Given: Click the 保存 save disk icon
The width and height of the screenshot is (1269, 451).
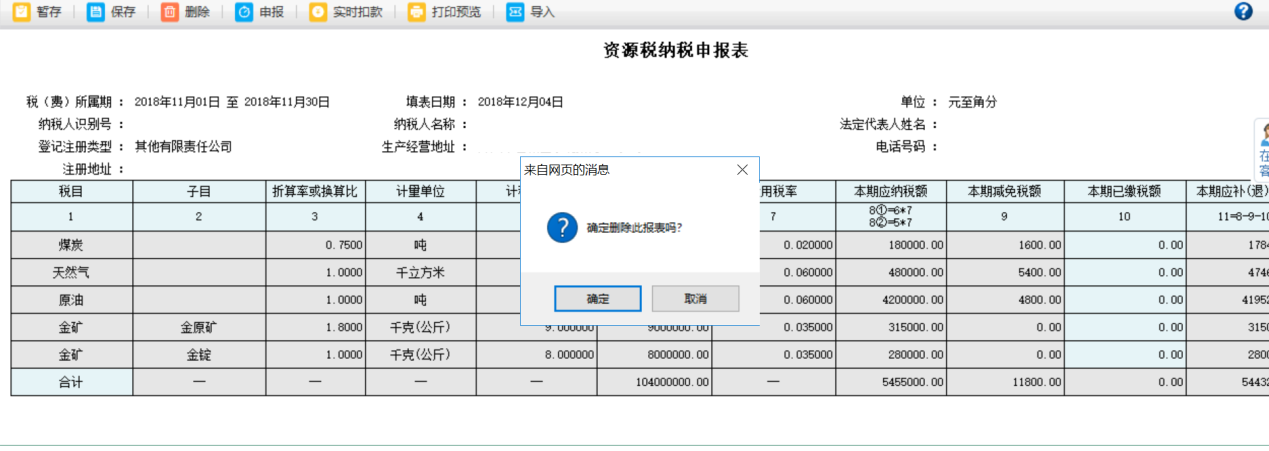Looking at the screenshot, I should tap(95, 12).
